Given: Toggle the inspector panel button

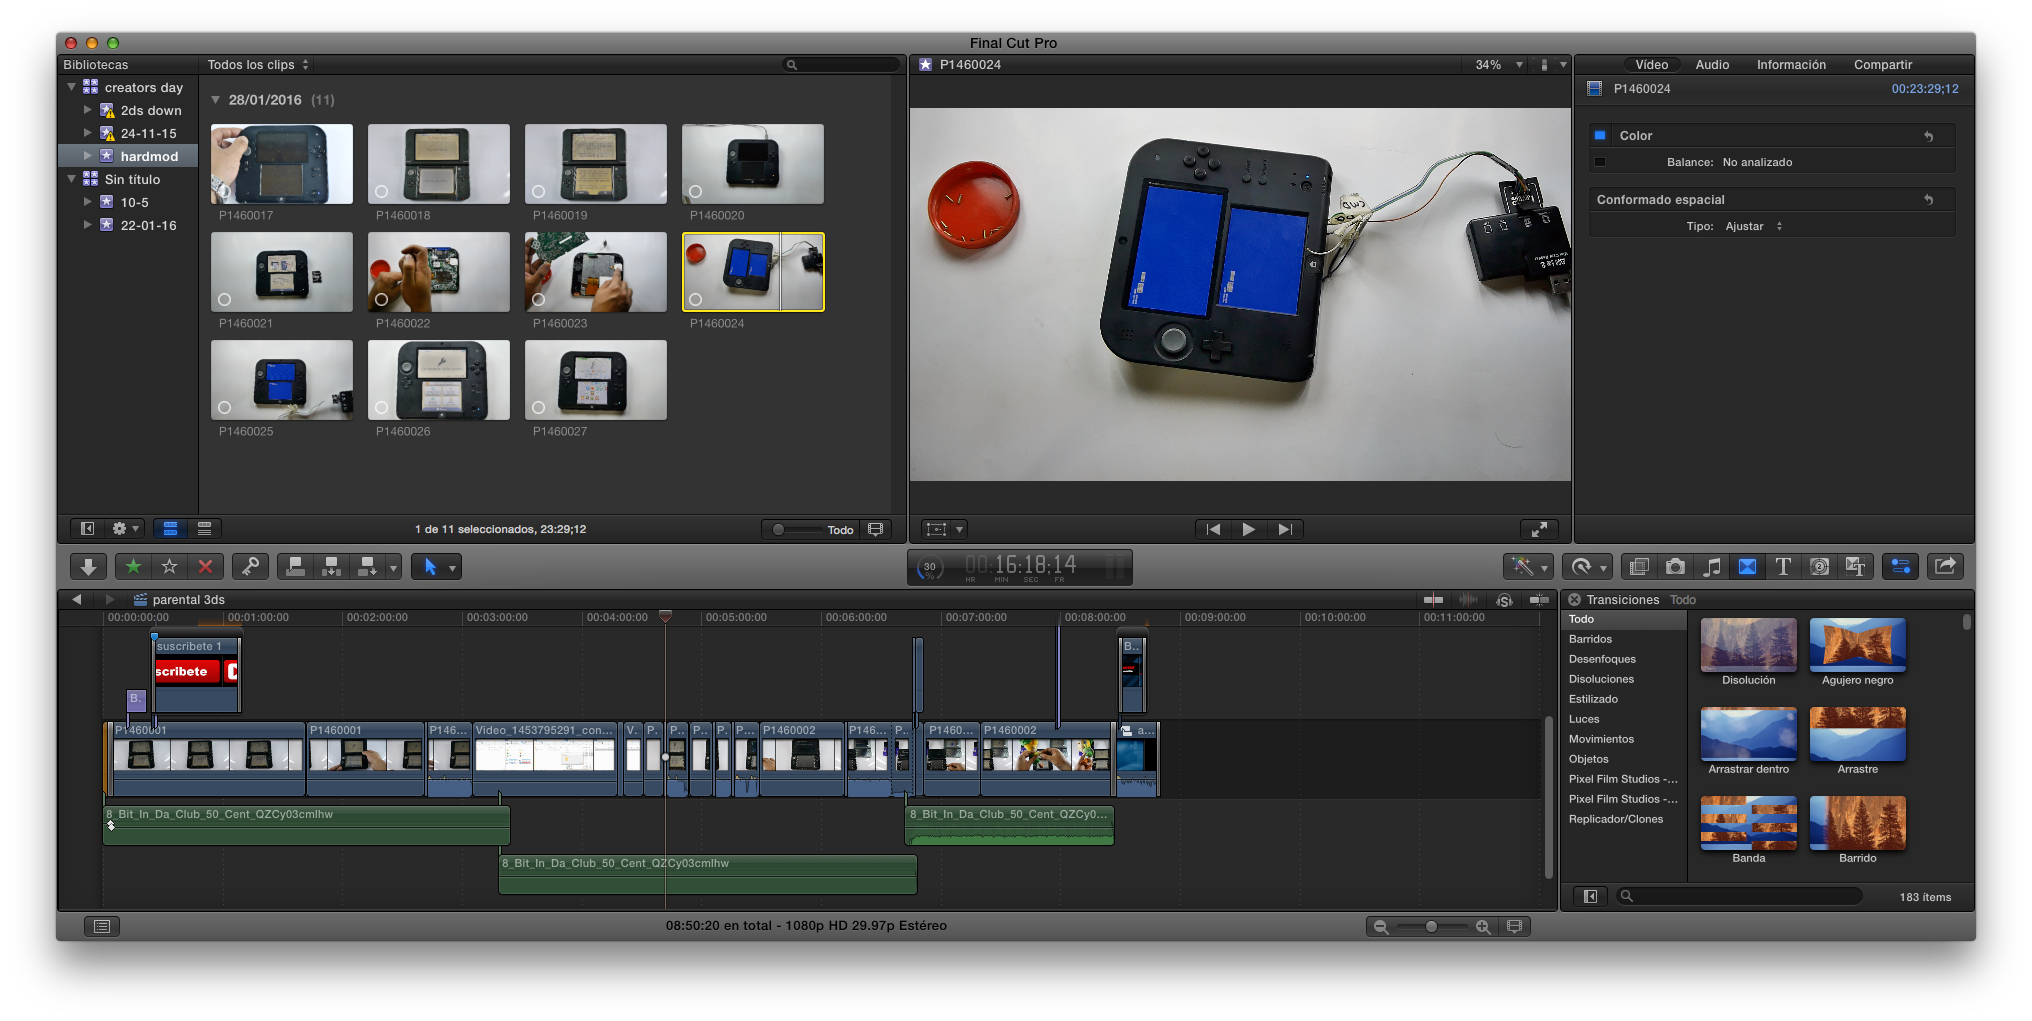Looking at the screenshot, I should [1900, 567].
